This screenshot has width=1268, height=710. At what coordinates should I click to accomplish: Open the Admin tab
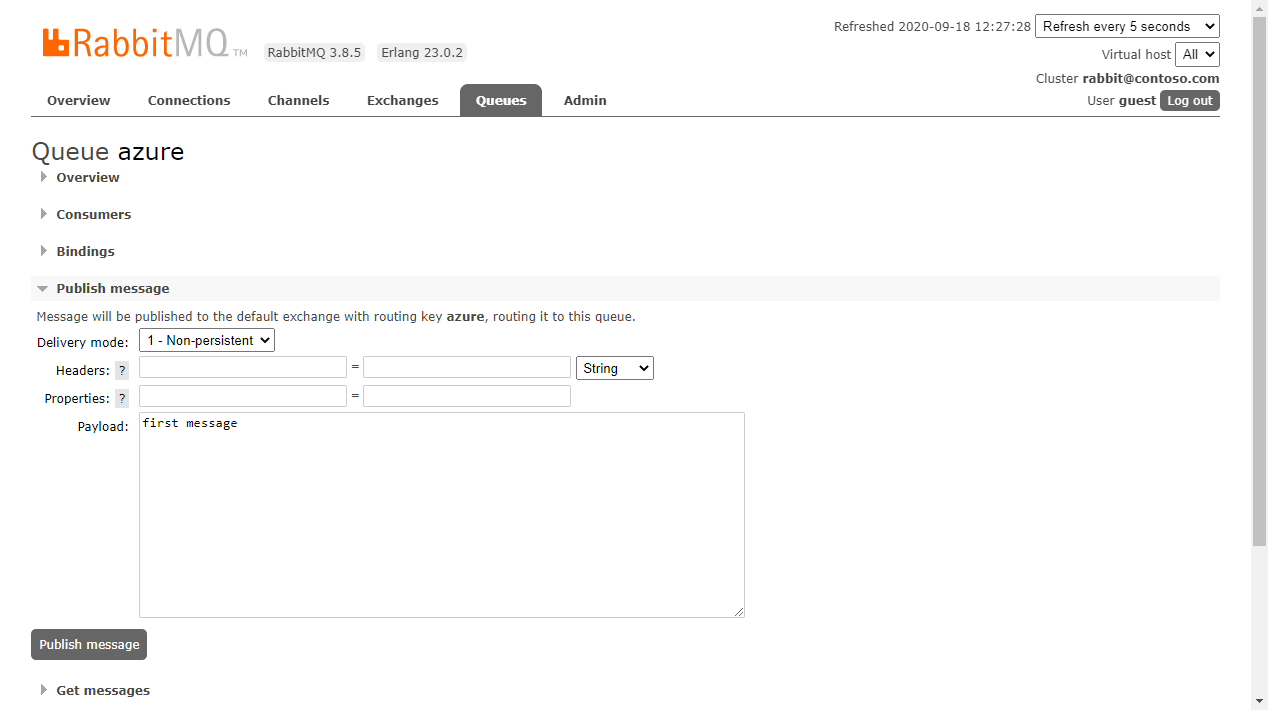coord(584,100)
